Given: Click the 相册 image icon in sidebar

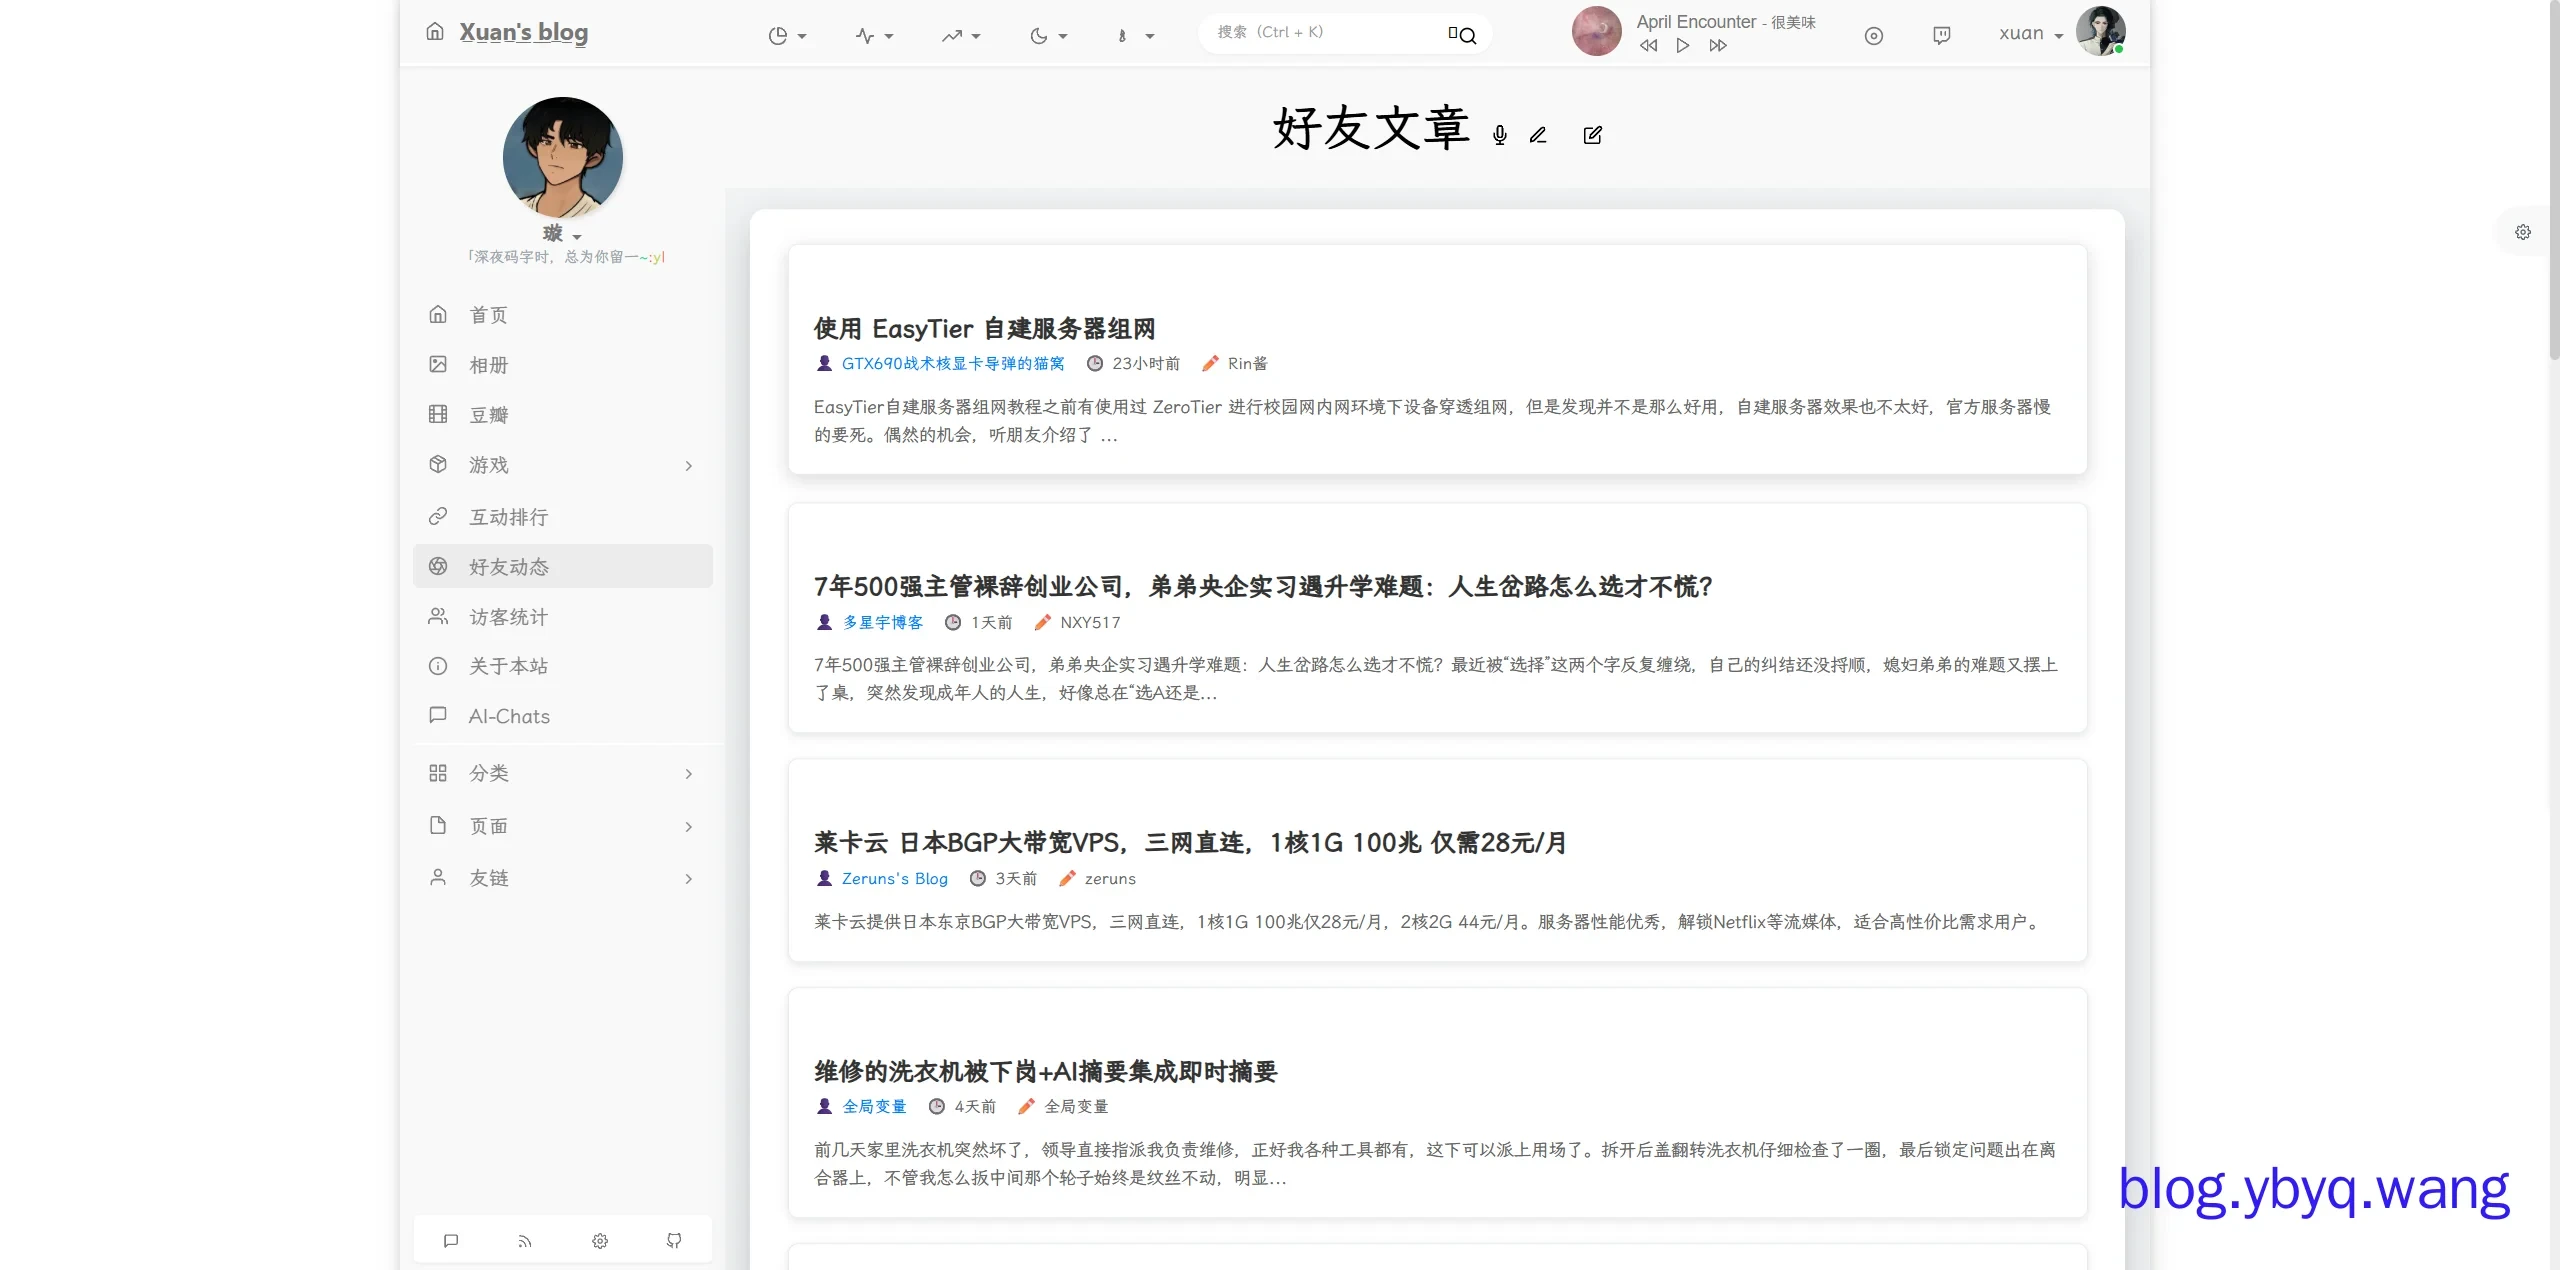Looking at the screenshot, I should coord(438,364).
